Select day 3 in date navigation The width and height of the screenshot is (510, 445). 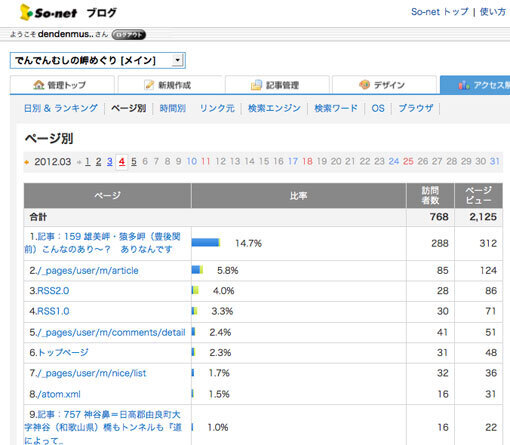[x=110, y=162]
